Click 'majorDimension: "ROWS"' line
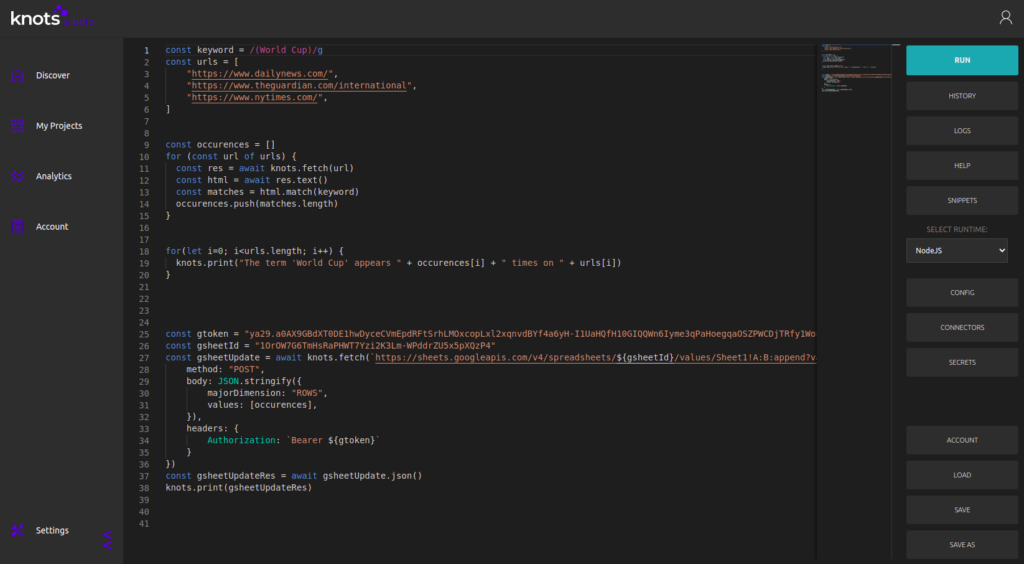1024x564 pixels. click(x=267, y=393)
